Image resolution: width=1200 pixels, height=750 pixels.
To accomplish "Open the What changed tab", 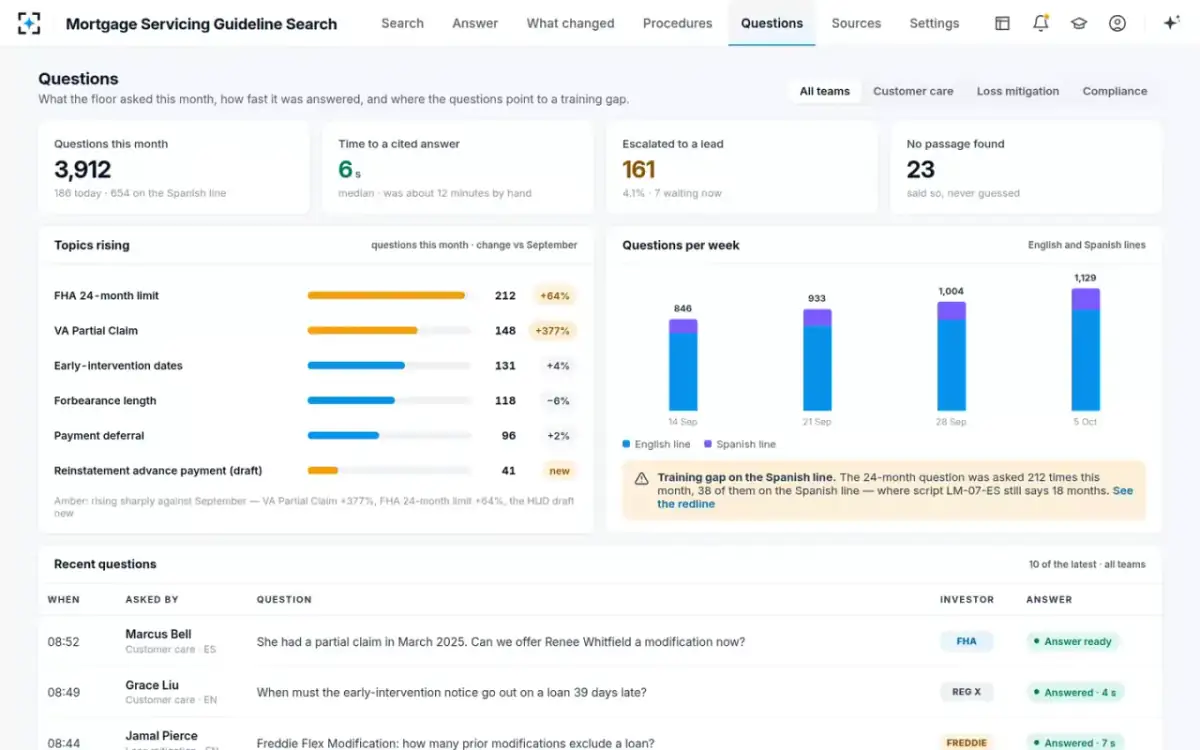I will [570, 23].
